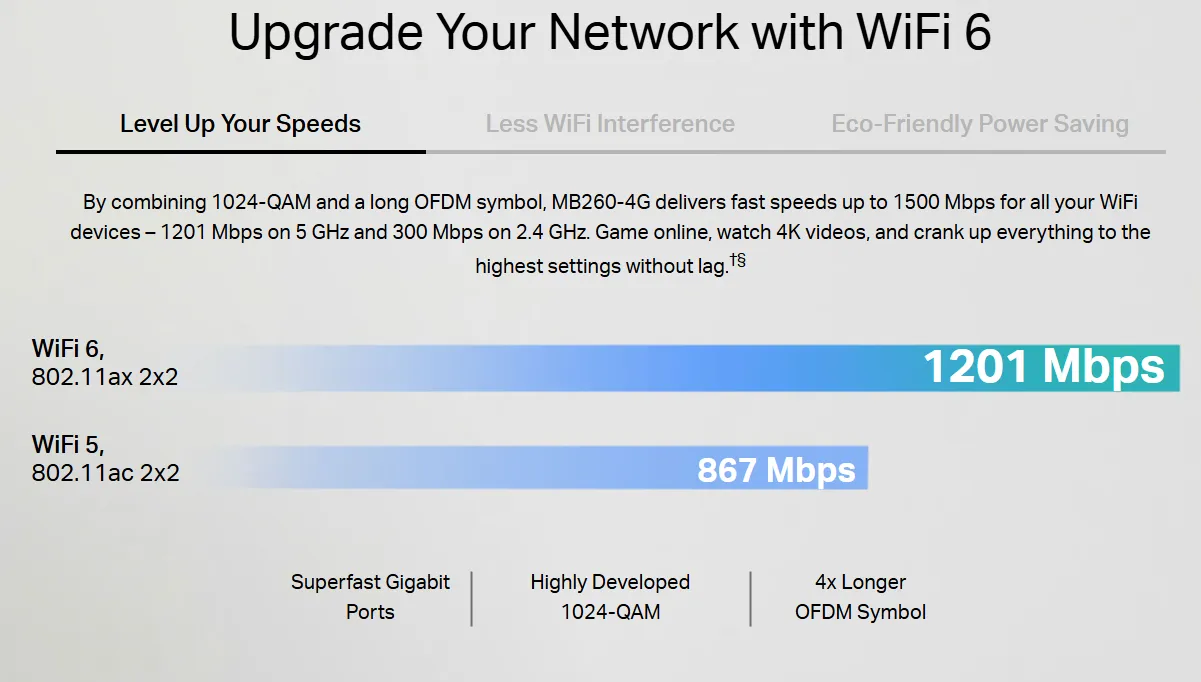
Task: Click the 1201 Mbps bar value
Action: pos(1043,367)
